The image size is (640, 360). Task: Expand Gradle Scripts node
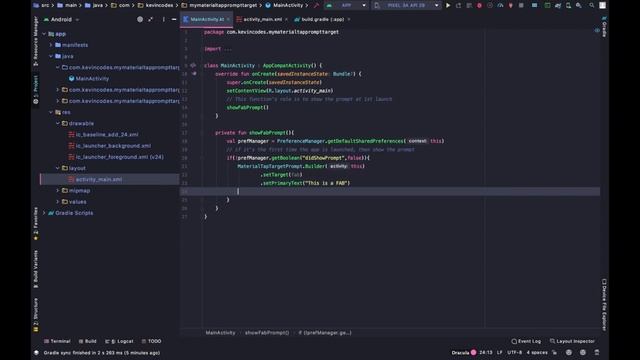(x=44, y=213)
